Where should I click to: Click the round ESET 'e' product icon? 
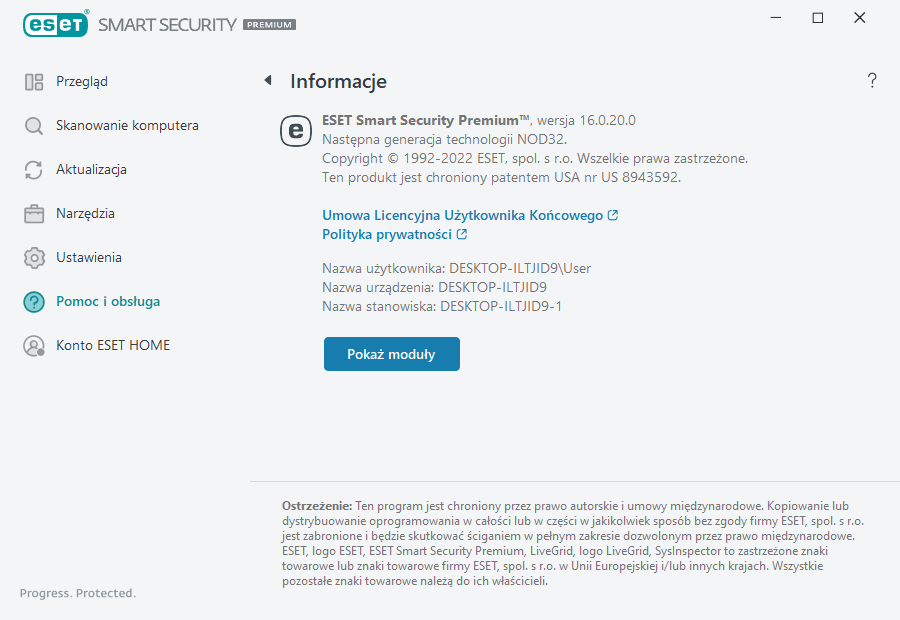click(x=295, y=131)
